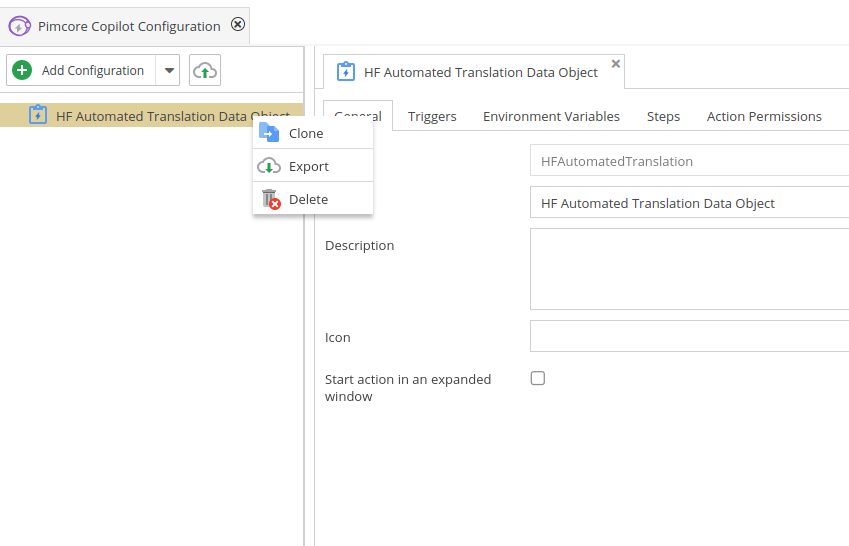Open the Steps tab
Viewport: 849px width, 546px height.
663,116
